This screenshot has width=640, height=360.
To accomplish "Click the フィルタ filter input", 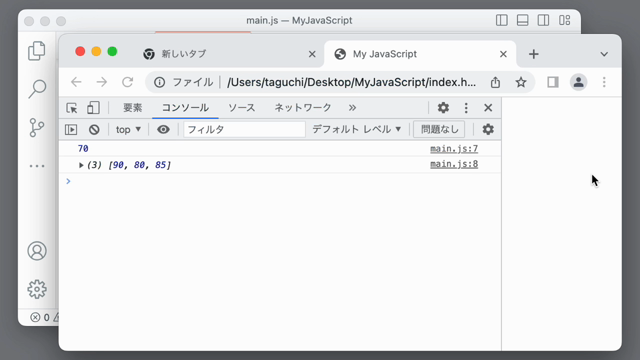I will [x=244, y=129].
